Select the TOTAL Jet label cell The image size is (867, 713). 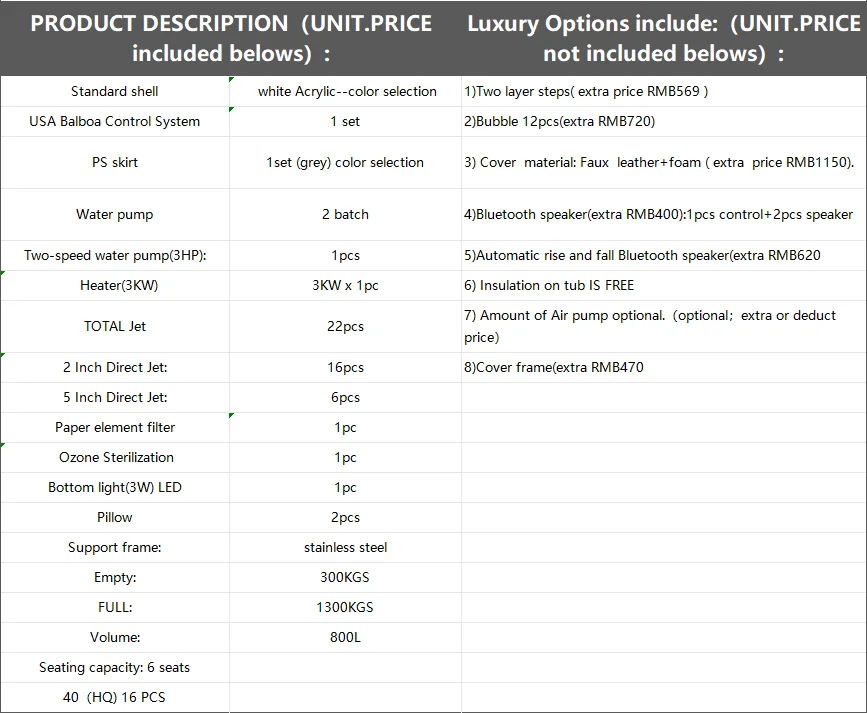pyautogui.click(x=114, y=326)
